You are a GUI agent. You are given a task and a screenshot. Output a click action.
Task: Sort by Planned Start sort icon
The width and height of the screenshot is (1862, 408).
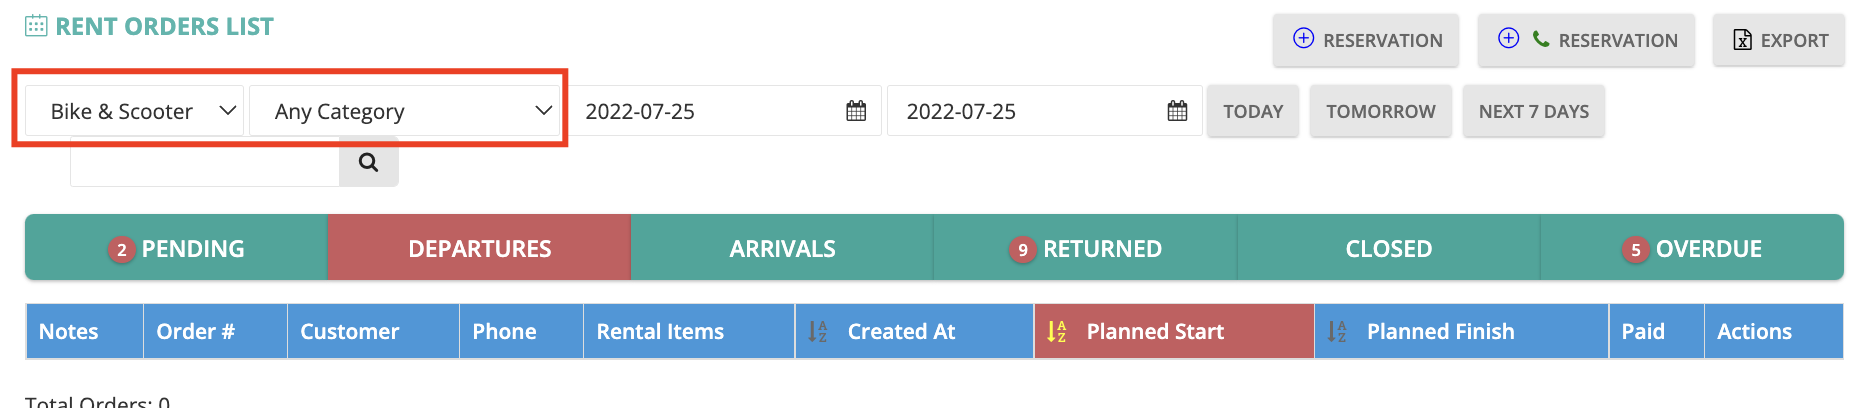pos(1056,332)
